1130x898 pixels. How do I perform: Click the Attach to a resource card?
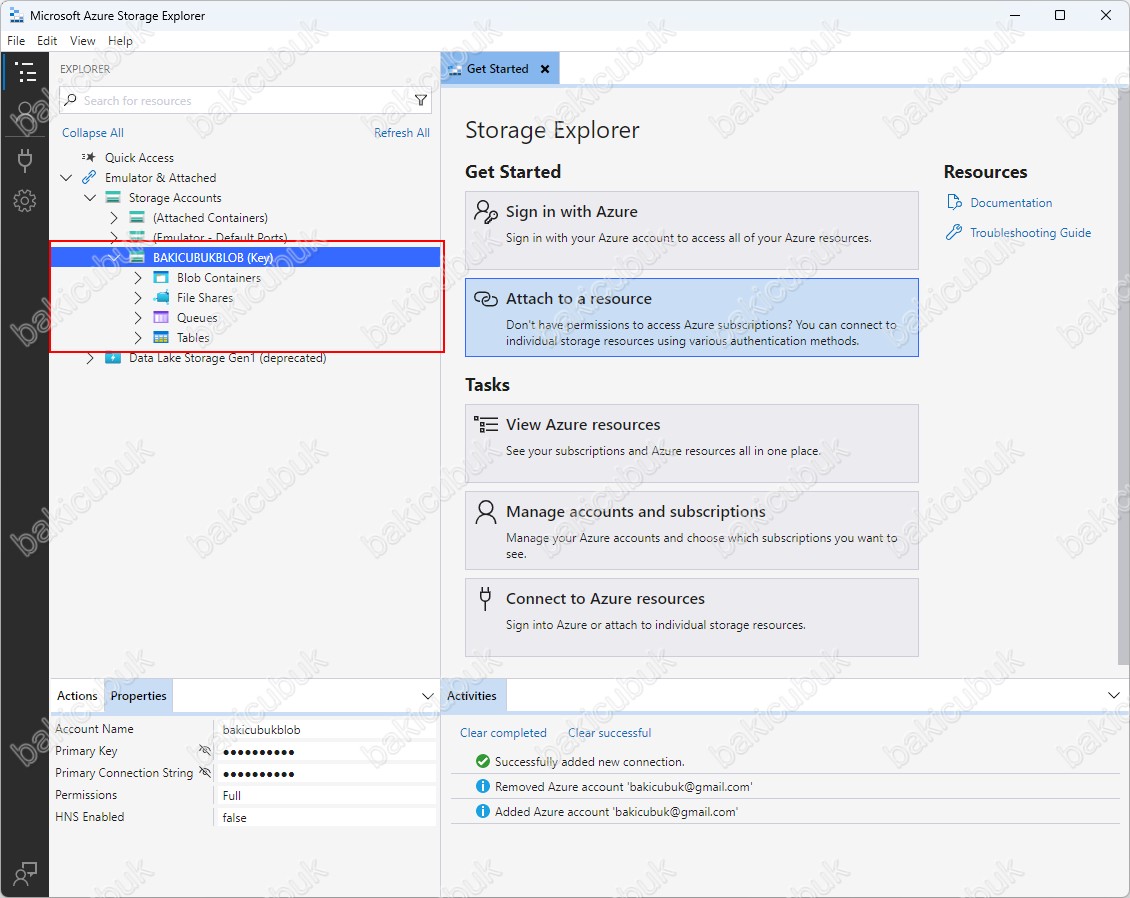(x=692, y=318)
